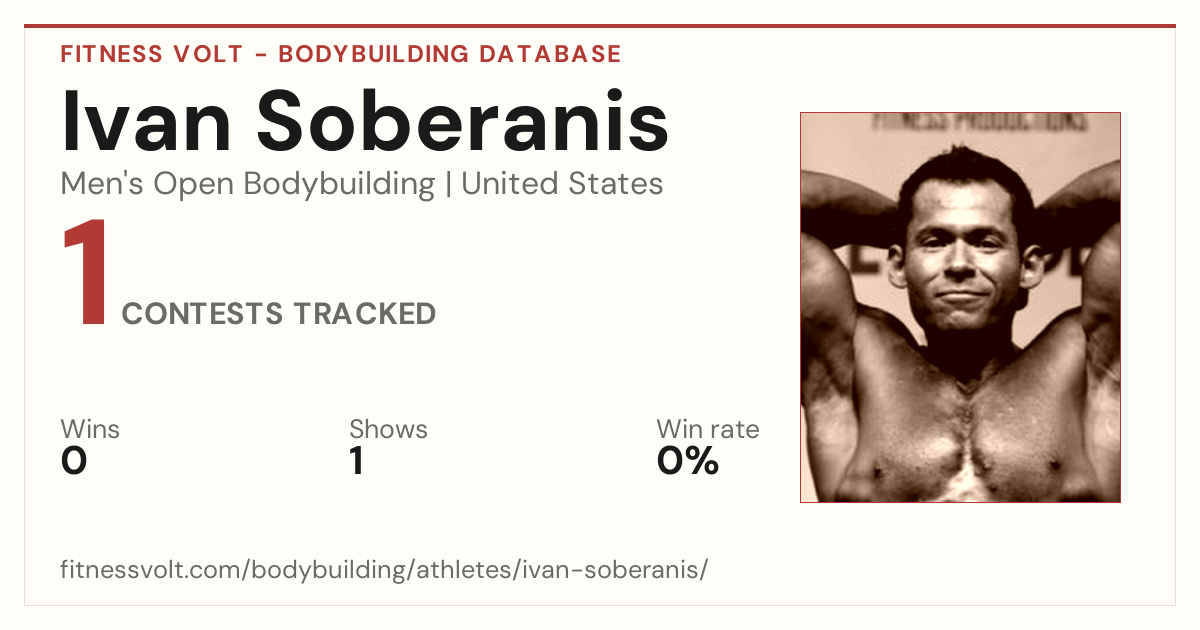Click the Ivan Soberanis name heading
The image size is (1200, 630).
(365, 120)
